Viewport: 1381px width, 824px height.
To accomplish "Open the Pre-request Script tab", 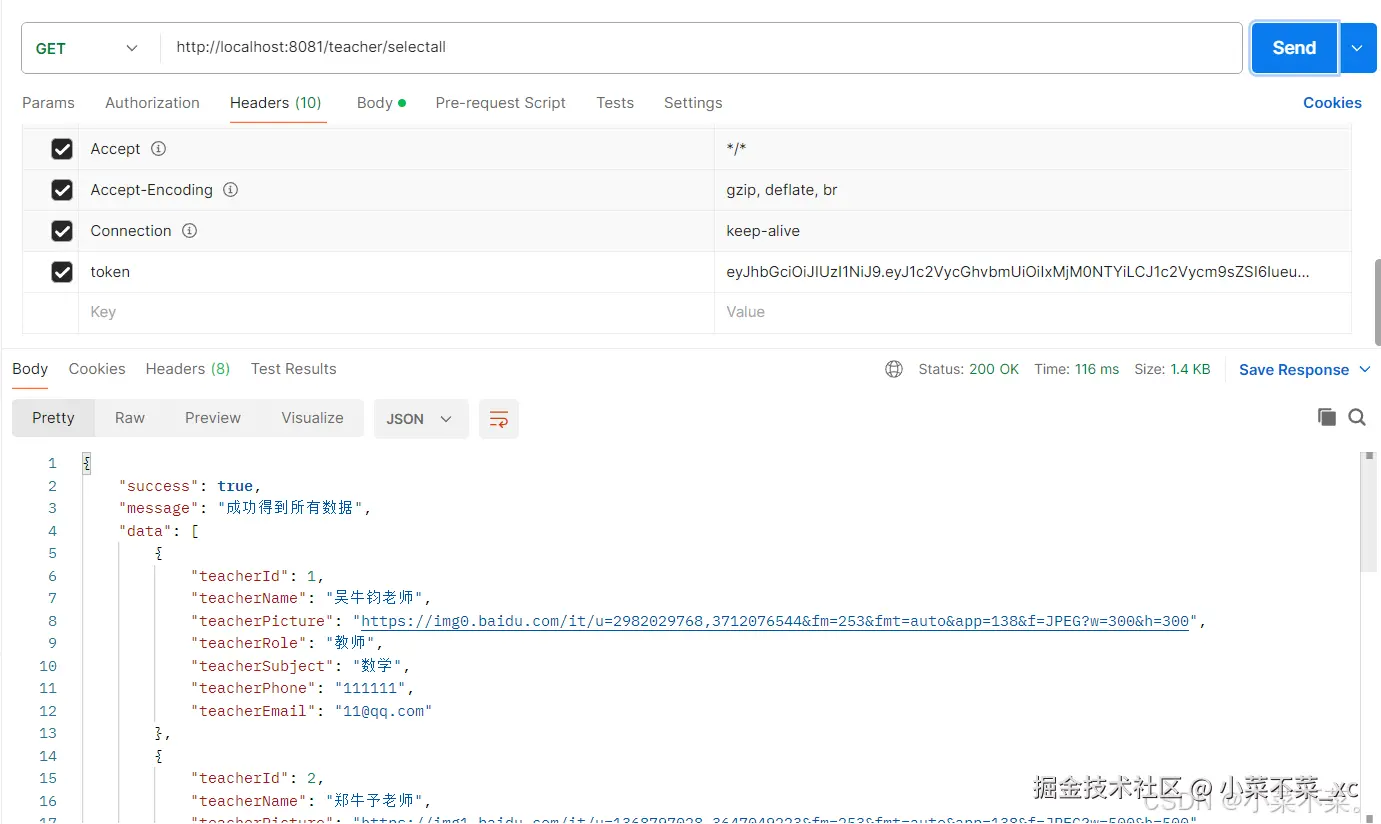I will coord(500,103).
